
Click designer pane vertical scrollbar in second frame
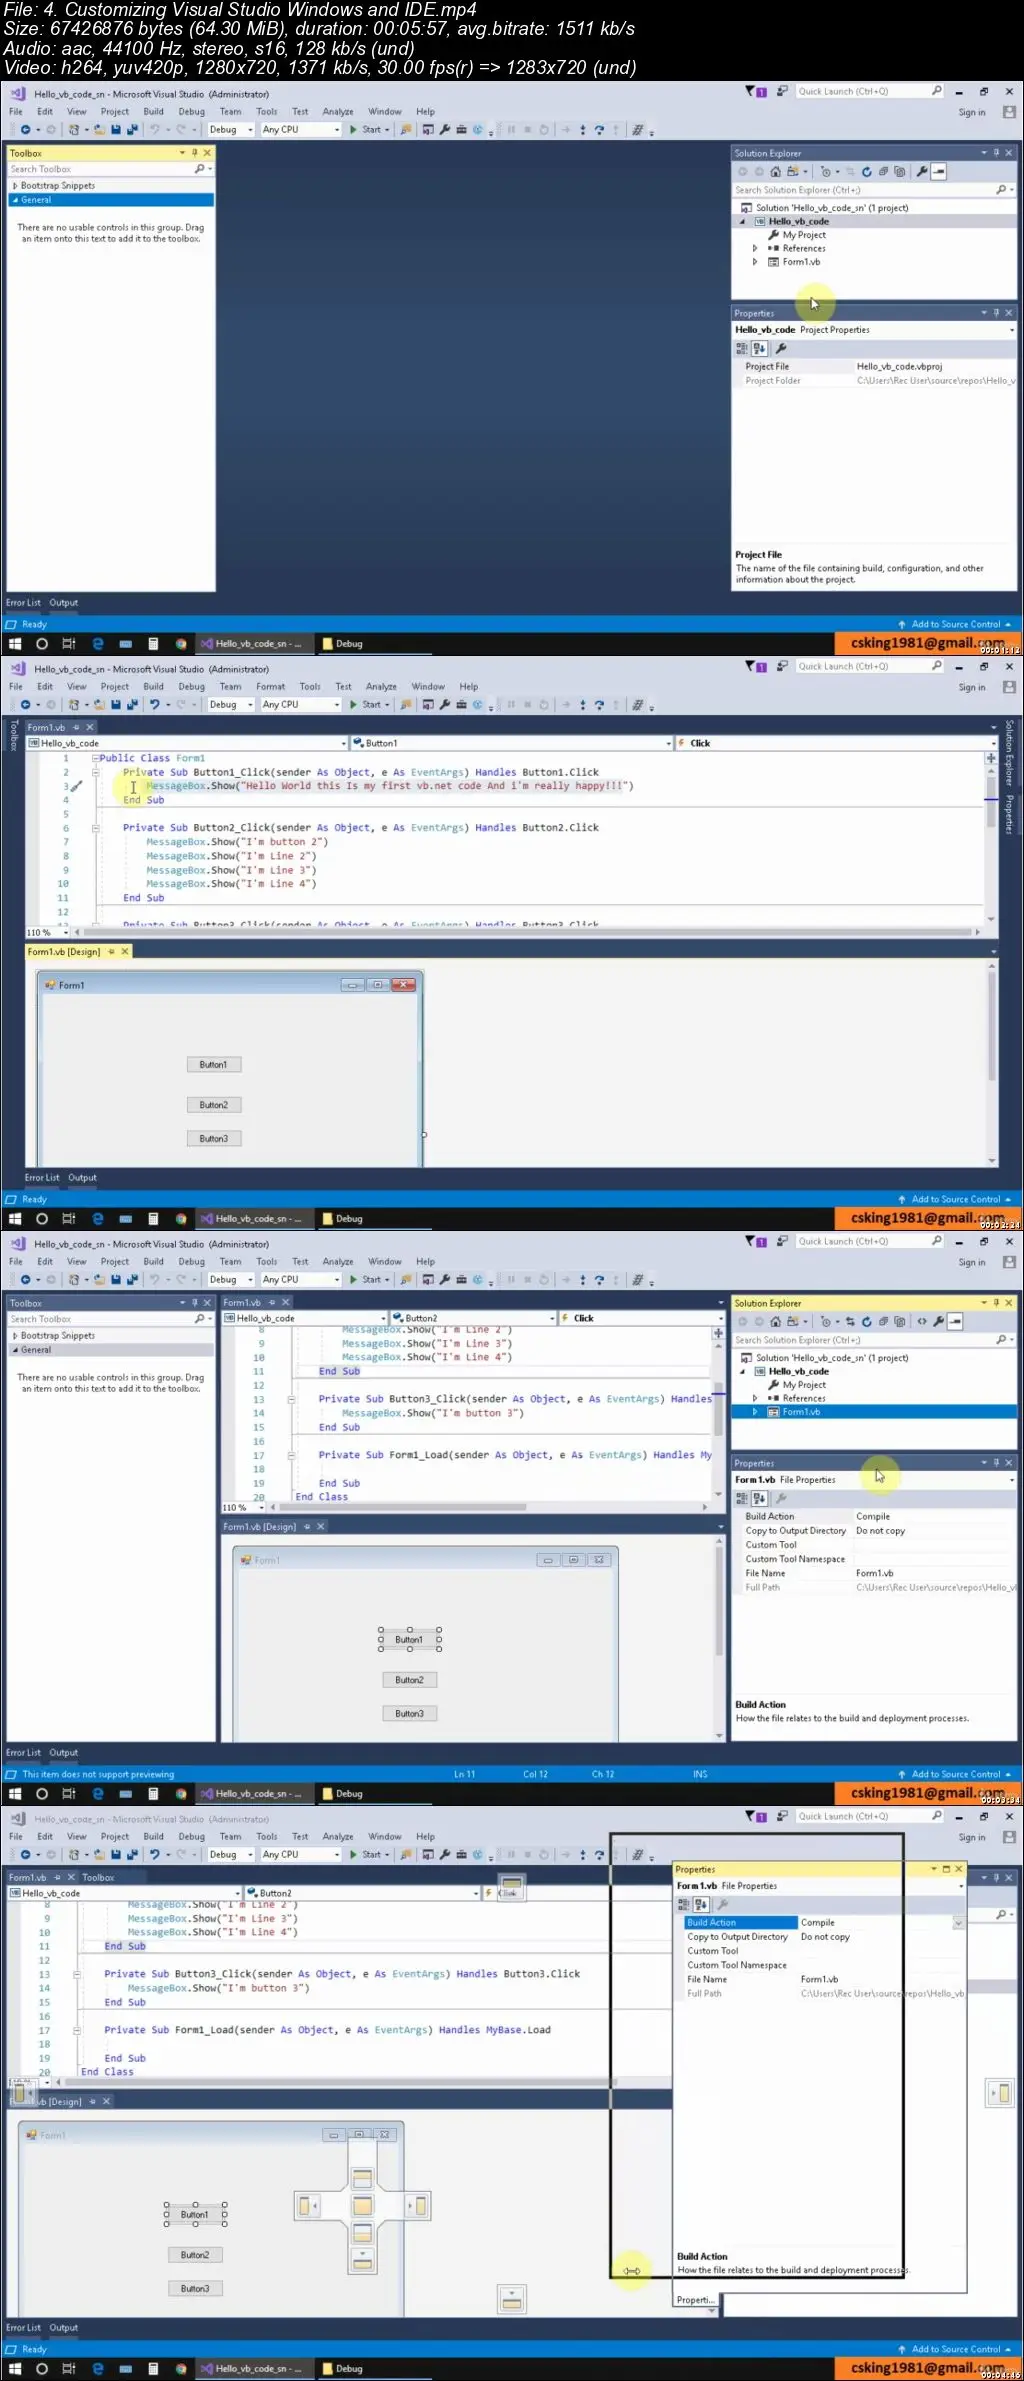[x=992, y=1062]
